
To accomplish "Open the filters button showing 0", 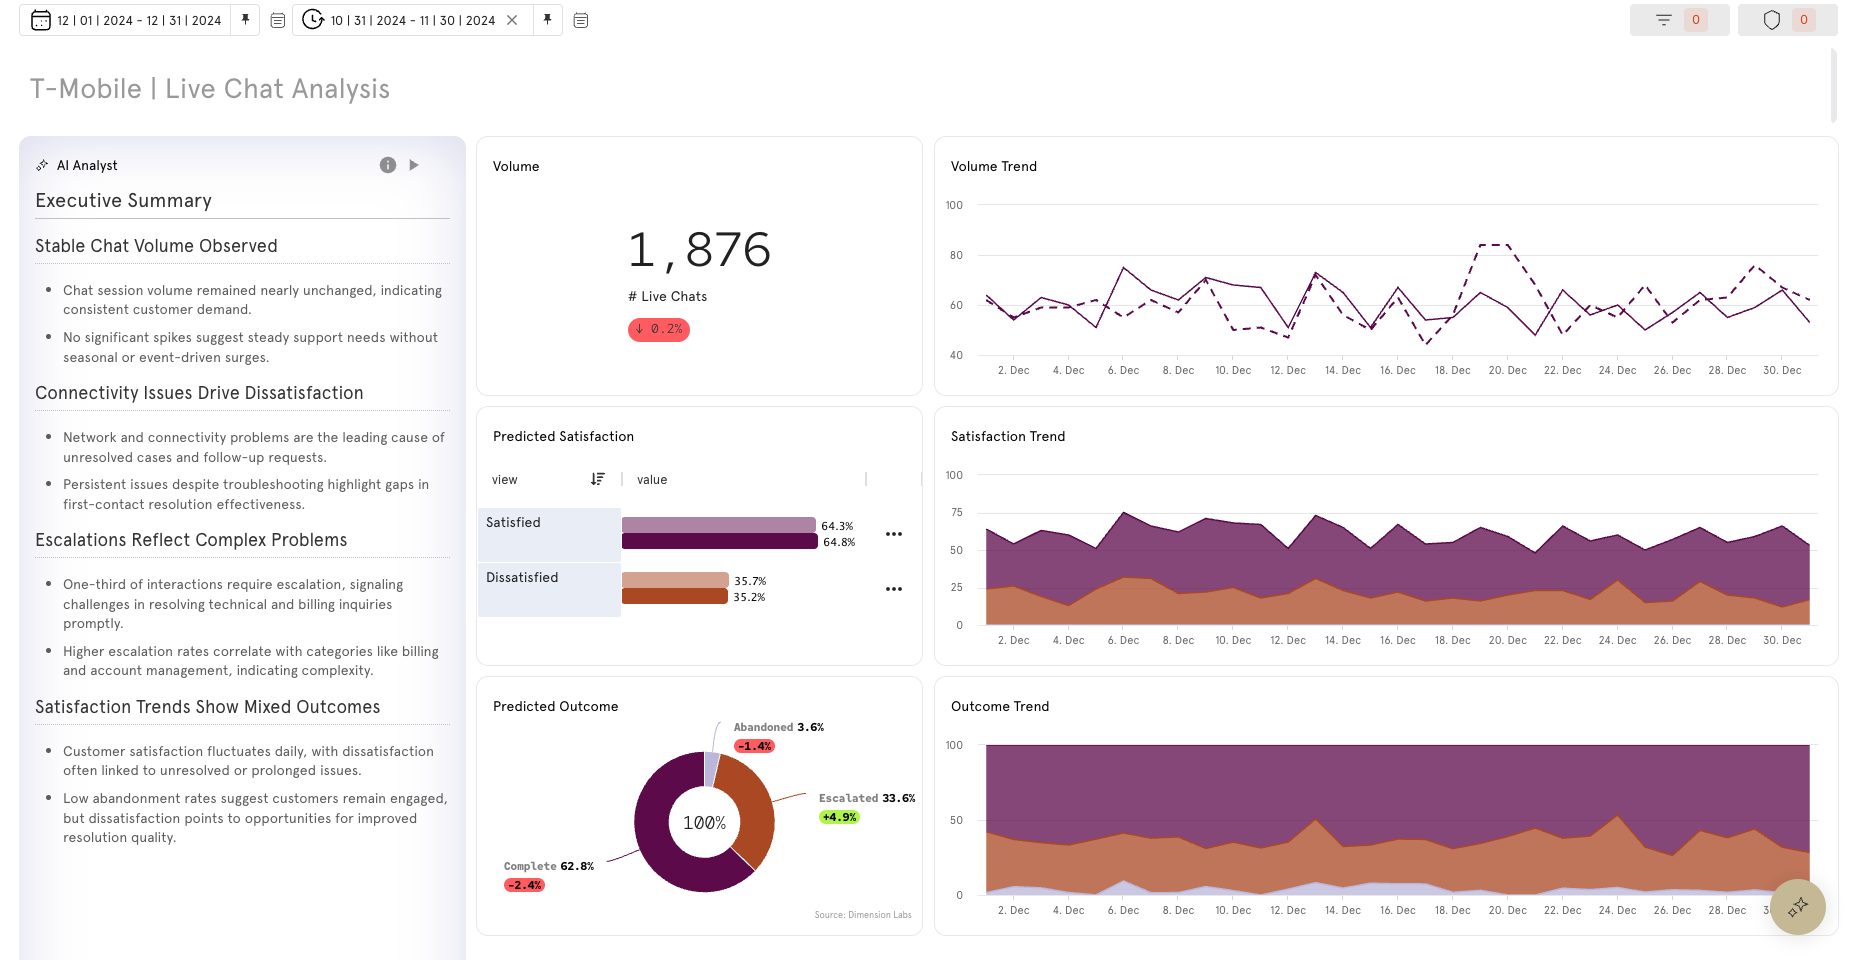I will click(x=1679, y=20).
